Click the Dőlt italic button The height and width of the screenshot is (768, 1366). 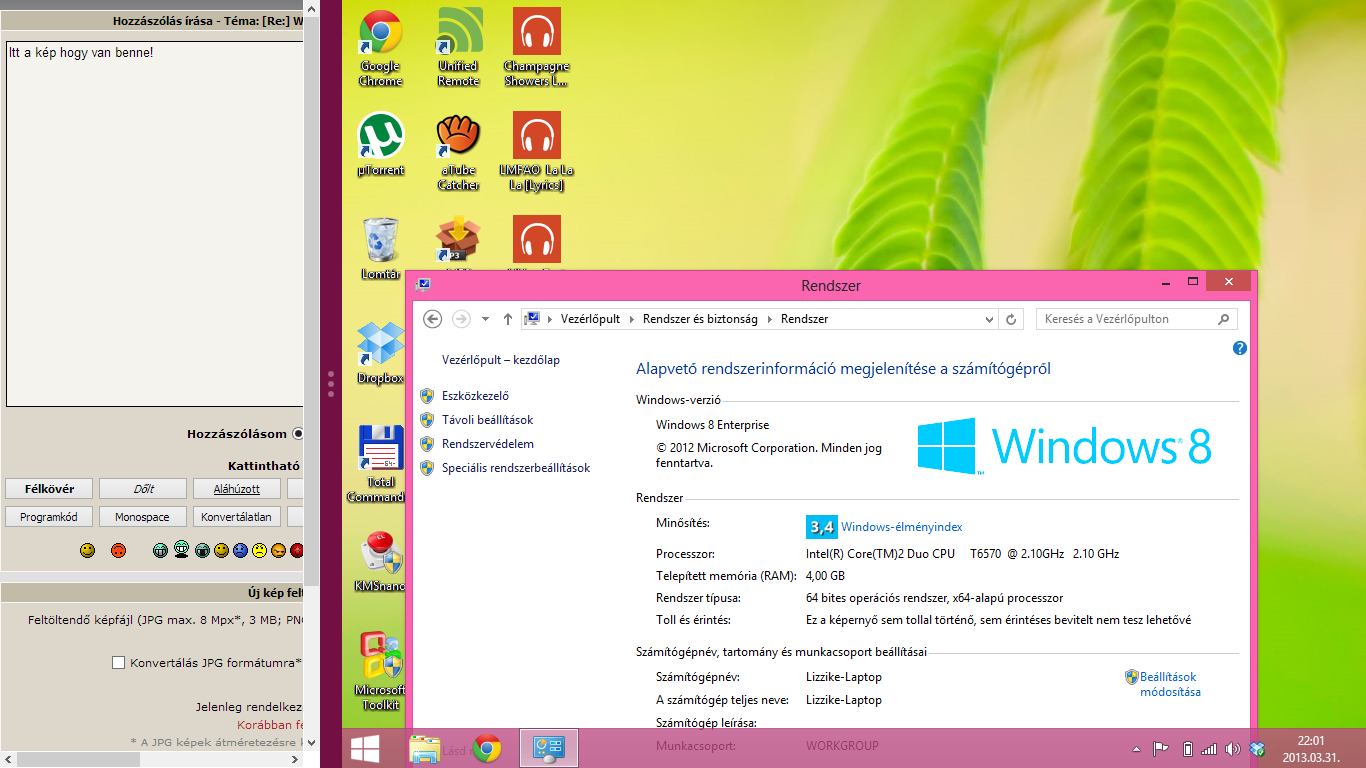pos(143,489)
